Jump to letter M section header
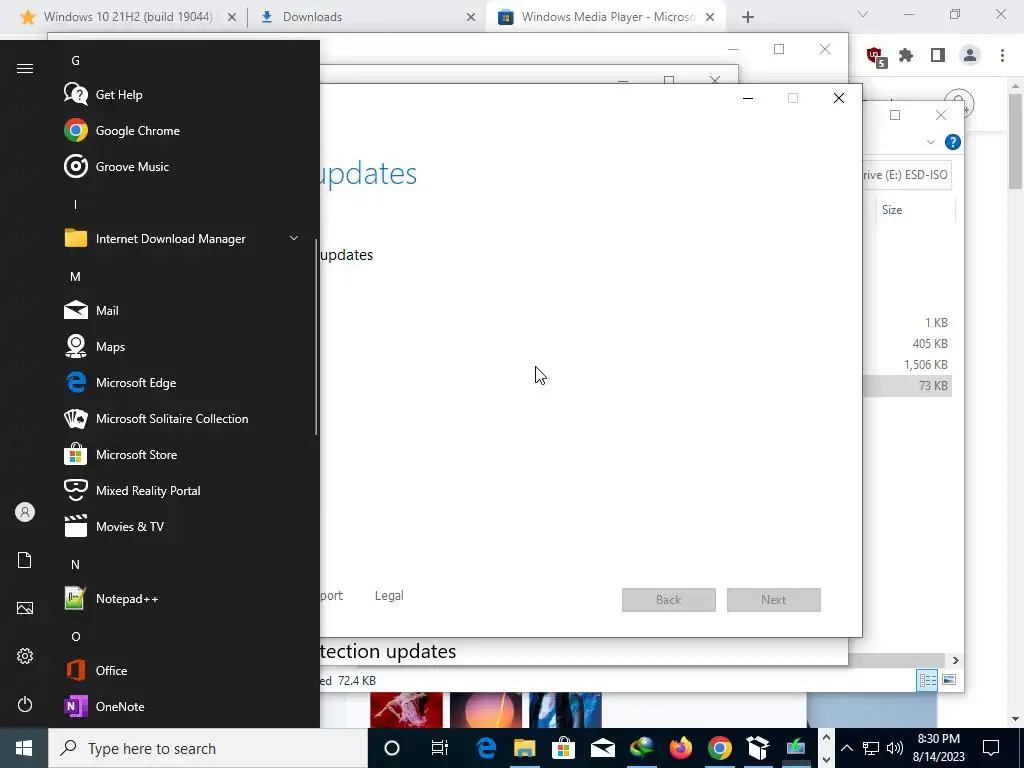The width and height of the screenshot is (1024, 768). pos(75,276)
